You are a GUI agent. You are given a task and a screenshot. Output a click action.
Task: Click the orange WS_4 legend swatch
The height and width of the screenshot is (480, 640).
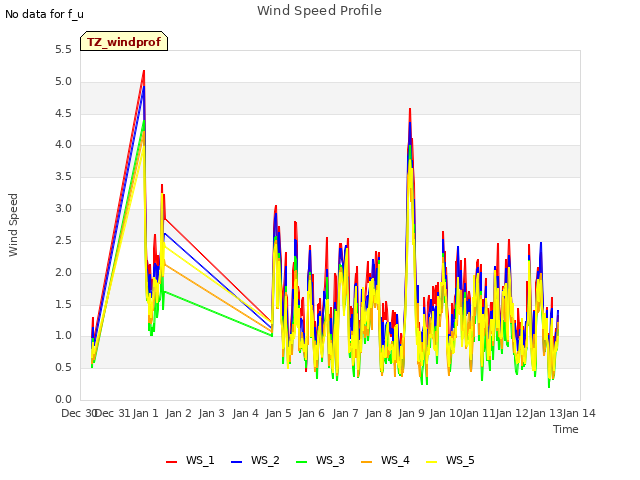pos(367,462)
